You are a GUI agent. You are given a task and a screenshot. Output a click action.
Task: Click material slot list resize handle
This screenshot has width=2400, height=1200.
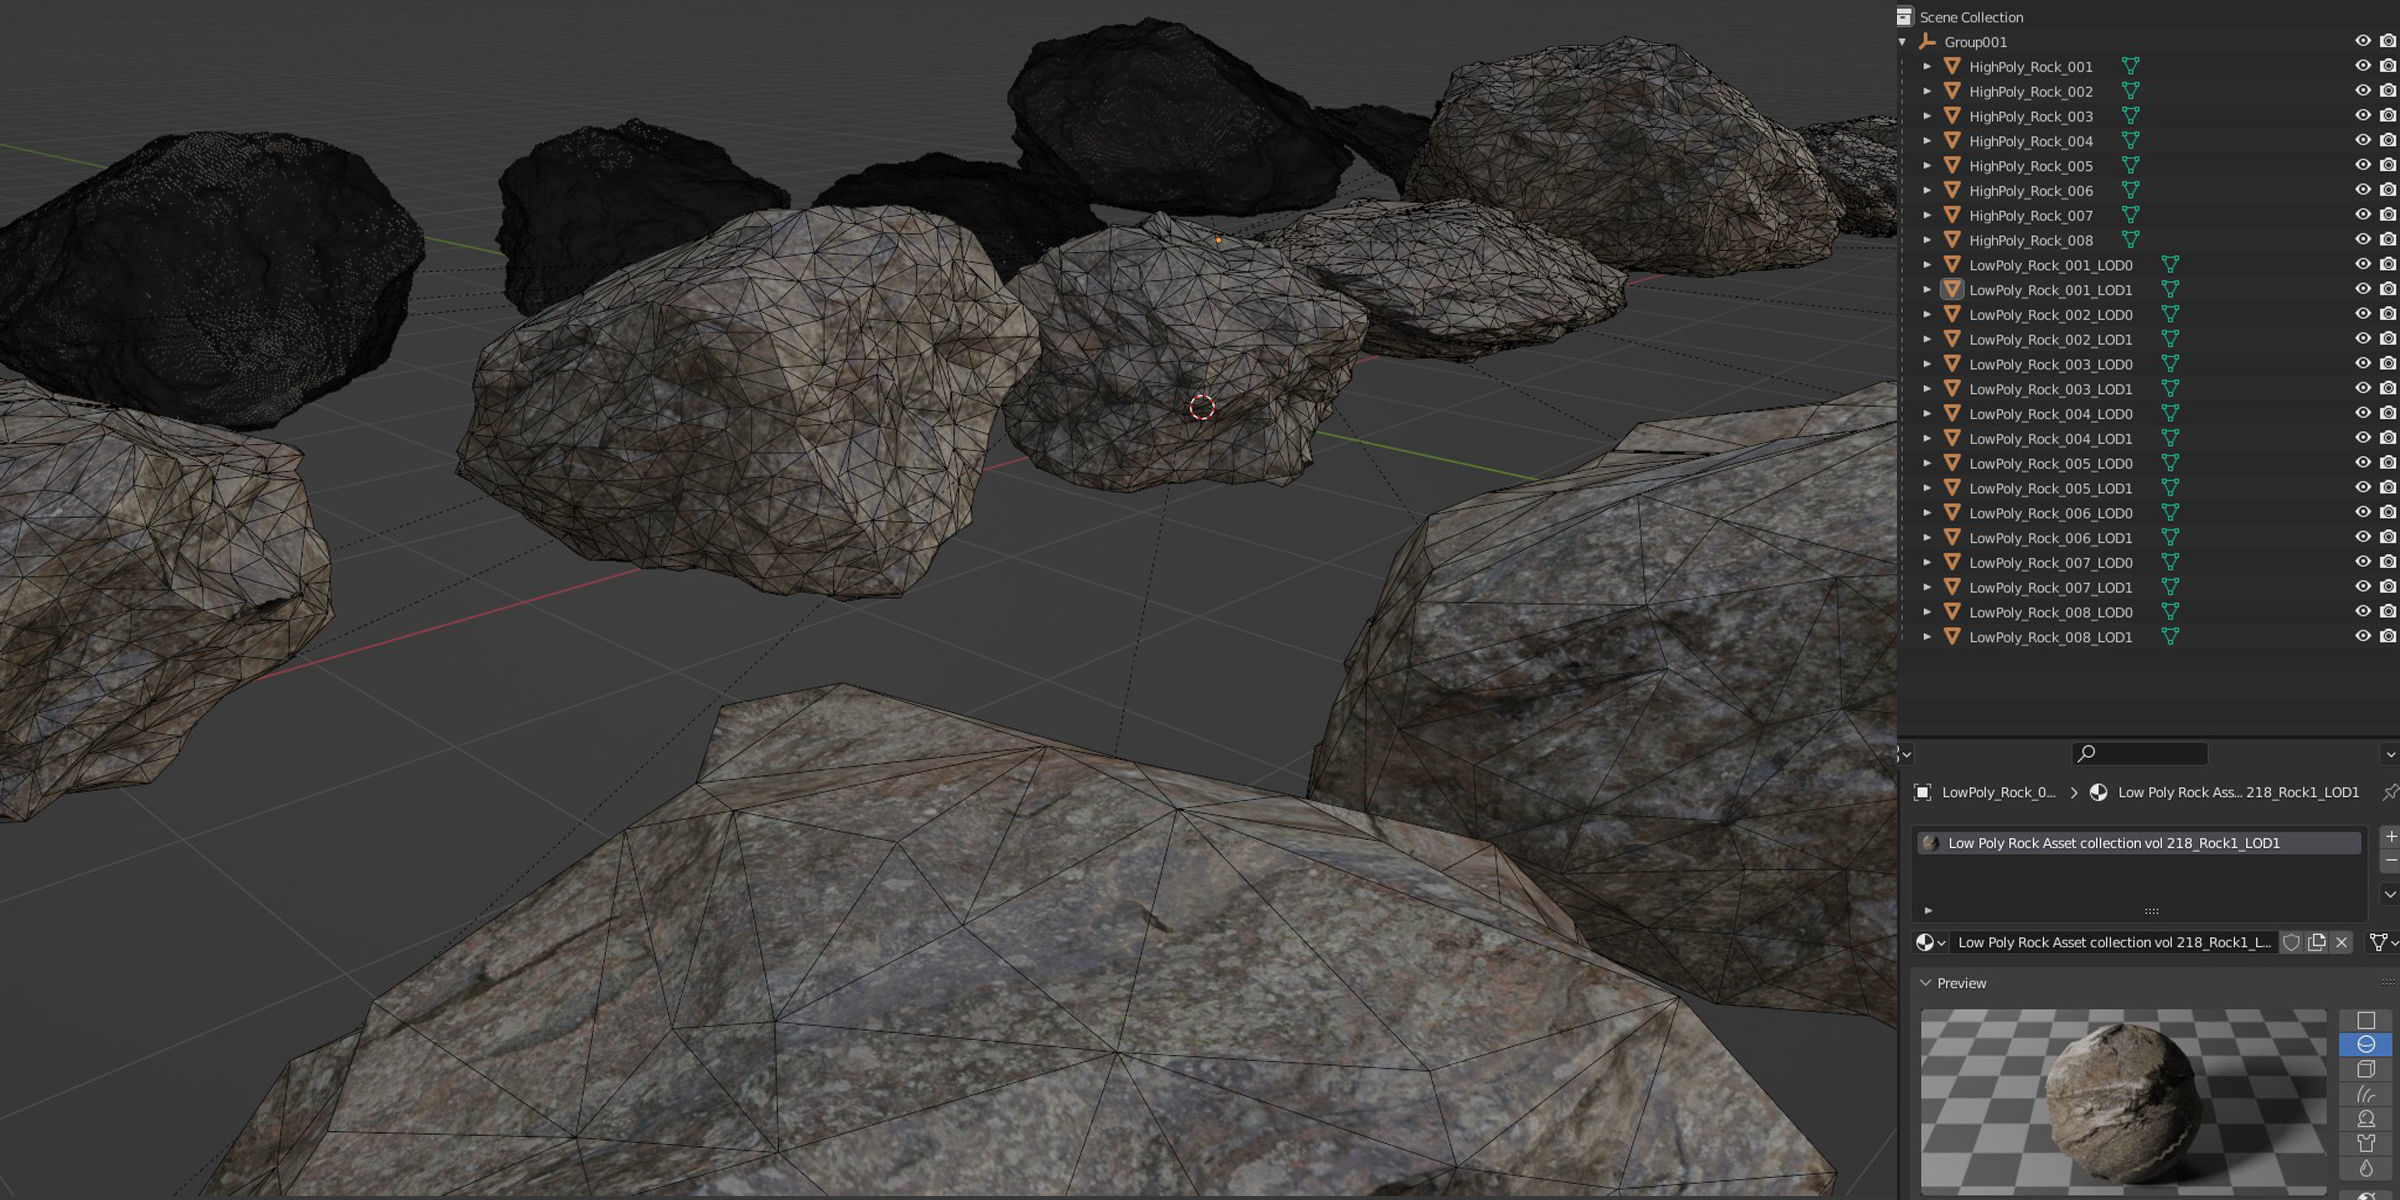point(2151,911)
